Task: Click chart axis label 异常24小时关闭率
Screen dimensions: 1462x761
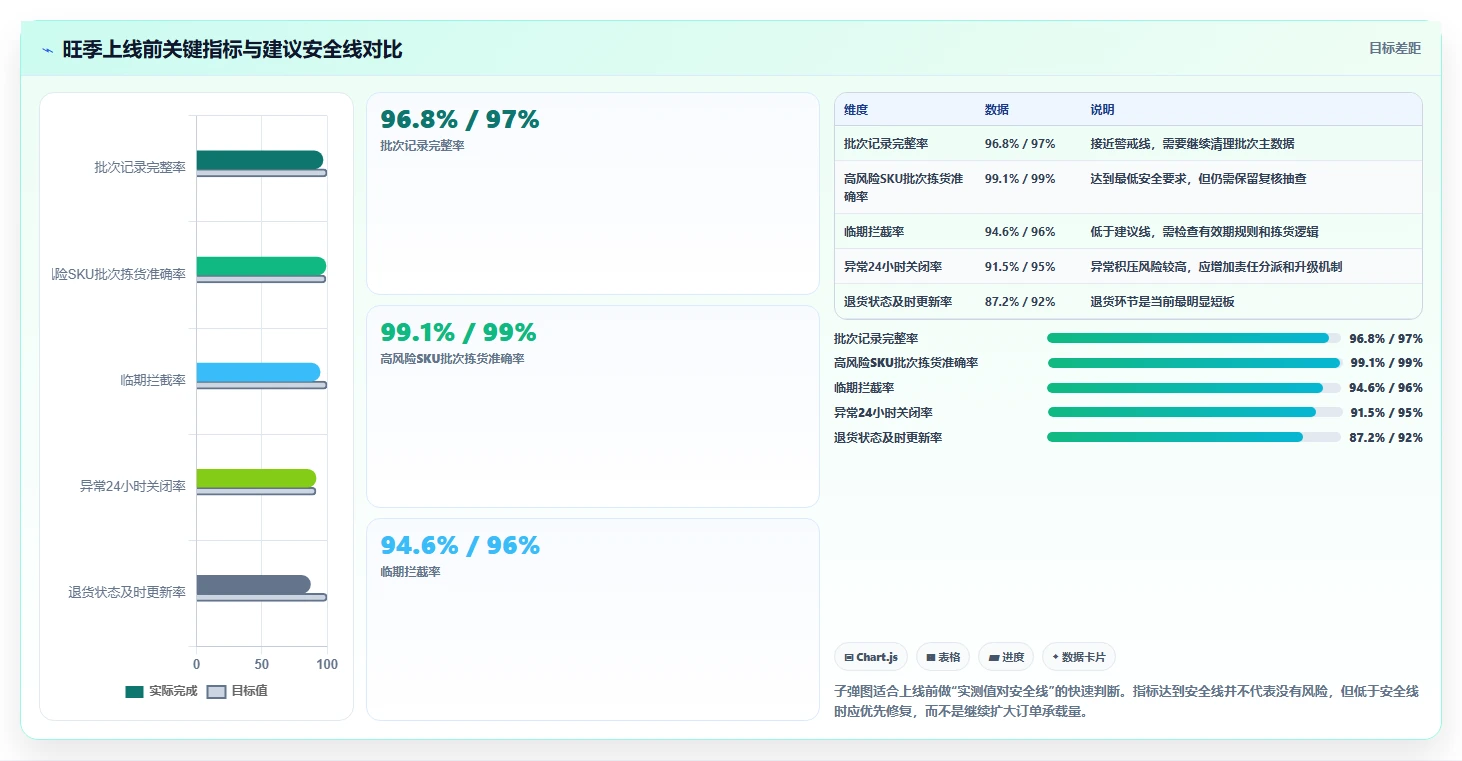Action: (x=133, y=486)
